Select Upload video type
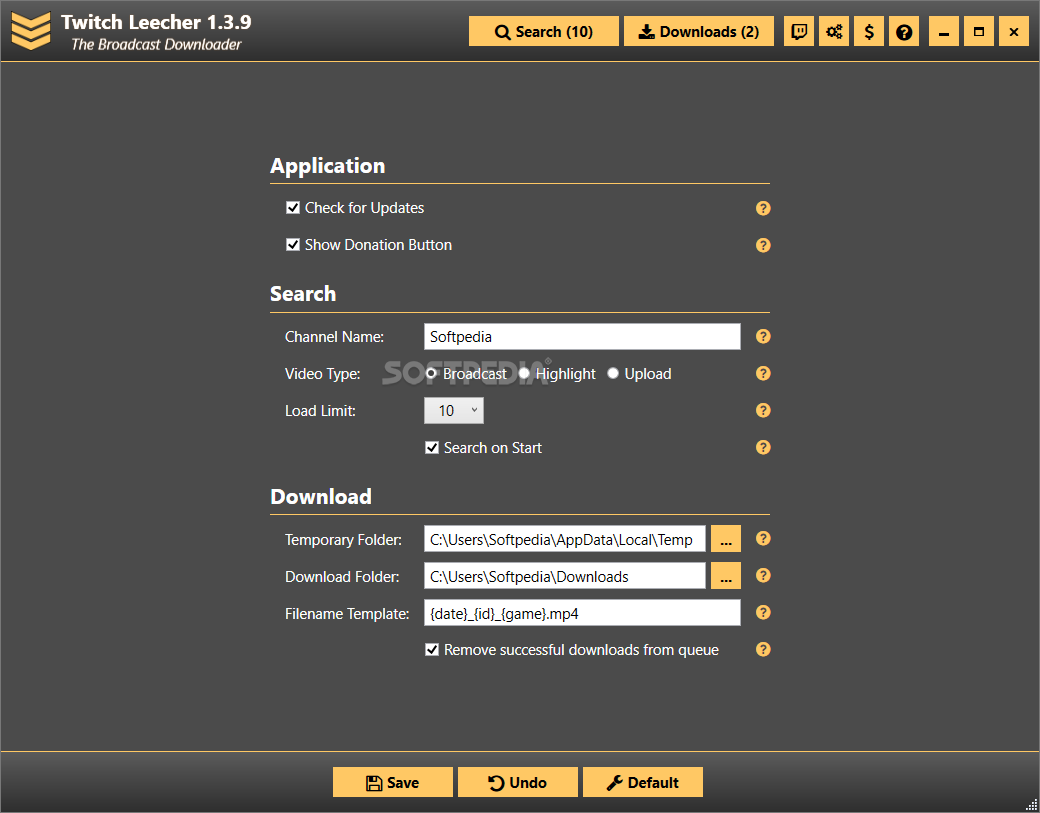 (613, 374)
